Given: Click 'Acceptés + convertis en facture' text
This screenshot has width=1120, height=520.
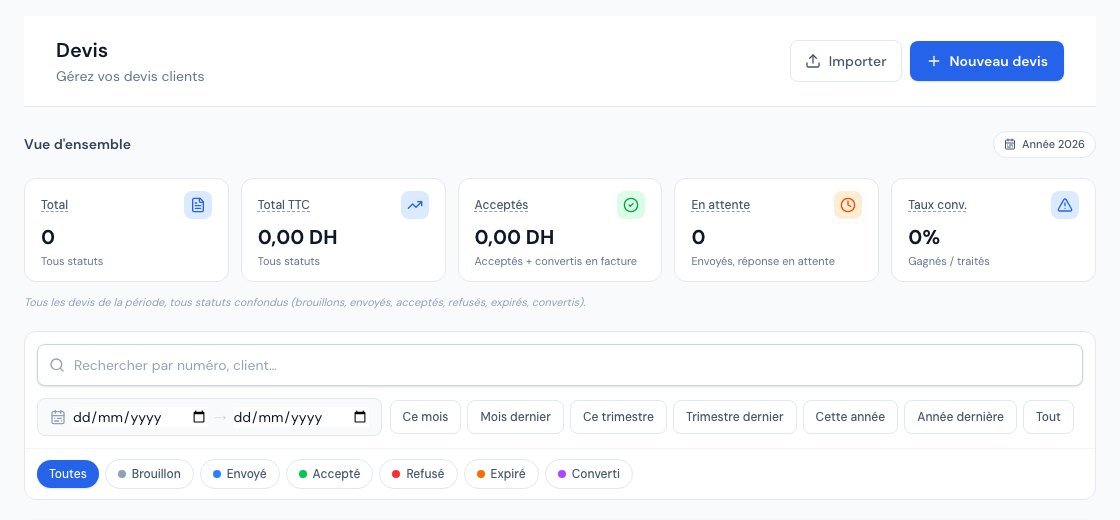Looking at the screenshot, I should click(556, 261).
